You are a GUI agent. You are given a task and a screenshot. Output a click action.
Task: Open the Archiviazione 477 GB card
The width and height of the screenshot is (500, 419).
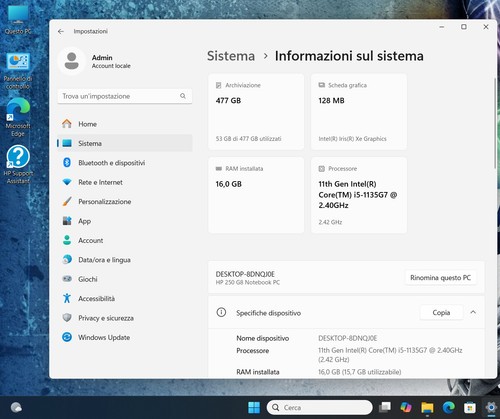[x=256, y=112]
